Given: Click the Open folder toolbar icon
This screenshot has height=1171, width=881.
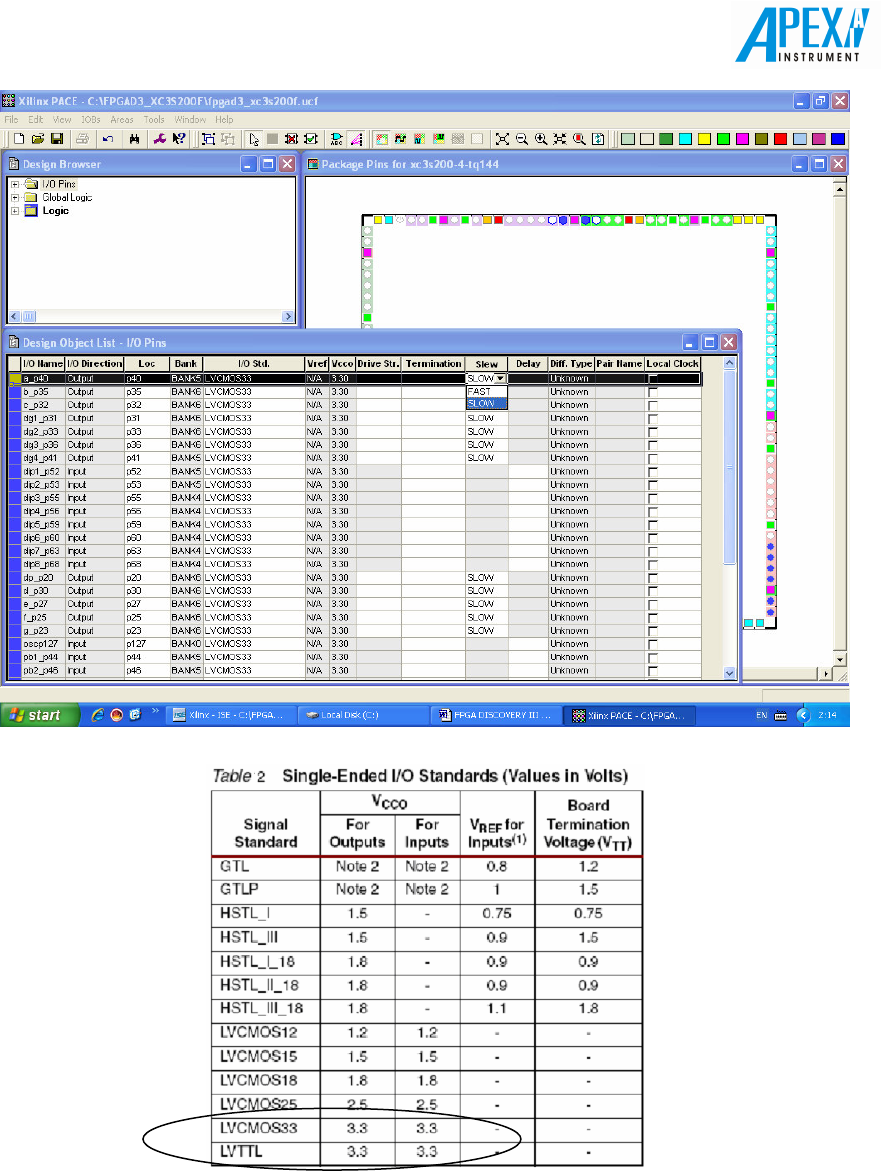Looking at the screenshot, I should (x=38, y=139).
